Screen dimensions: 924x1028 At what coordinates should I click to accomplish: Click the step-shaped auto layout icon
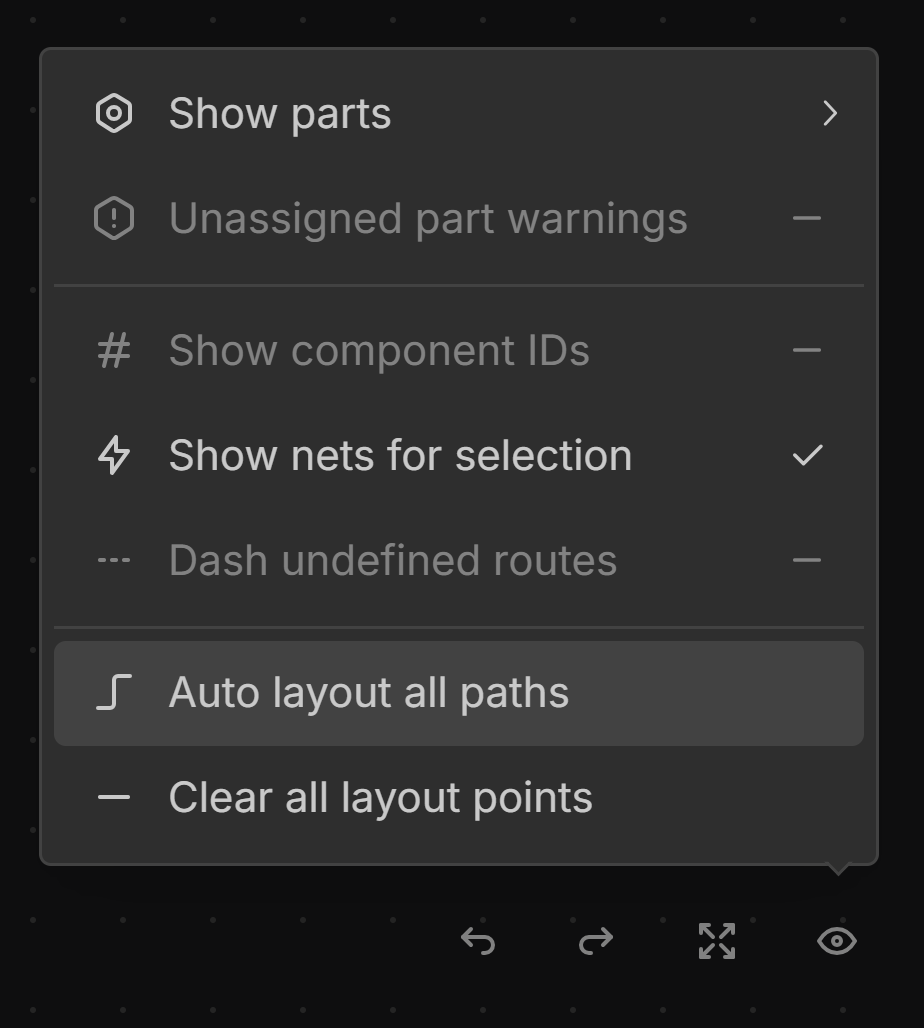pyautogui.click(x=114, y=693)
